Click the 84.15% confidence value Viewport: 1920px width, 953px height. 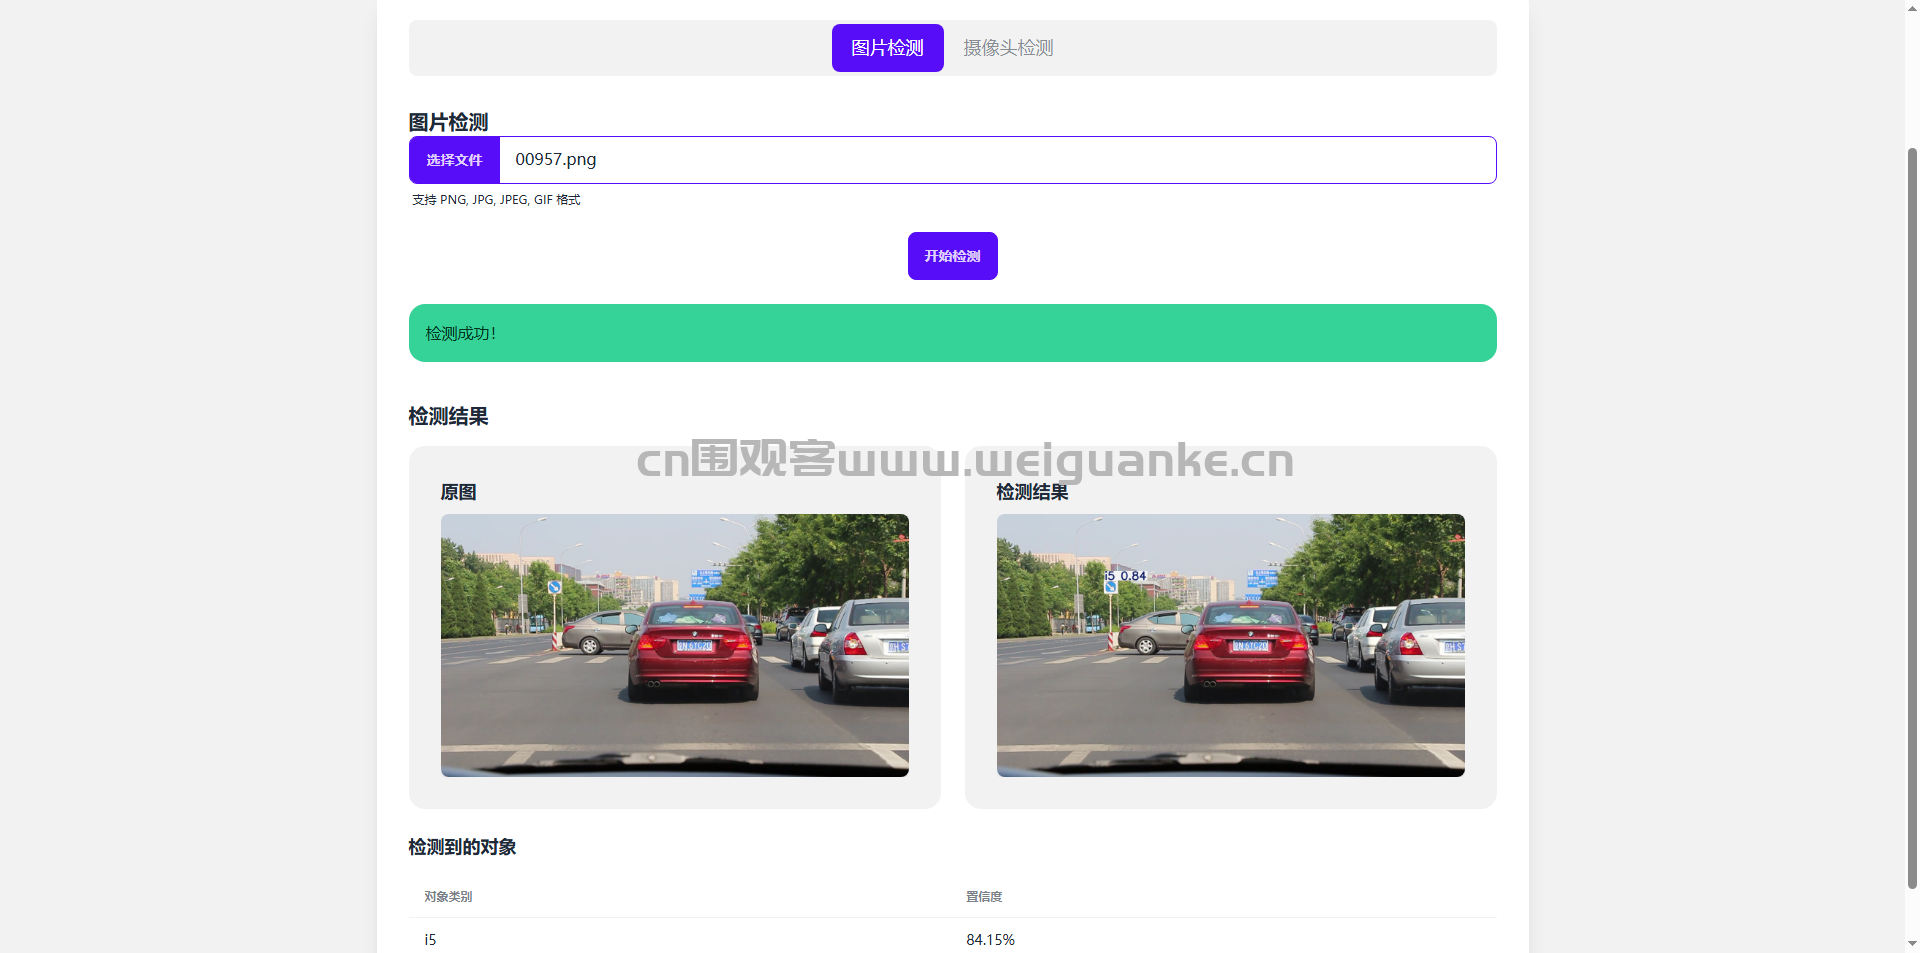click(990, 940)
